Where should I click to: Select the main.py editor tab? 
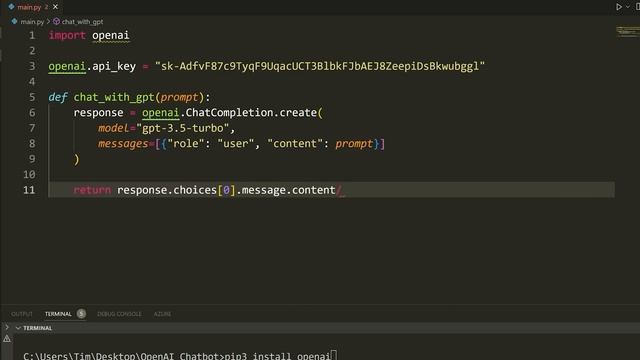[33, 7]
